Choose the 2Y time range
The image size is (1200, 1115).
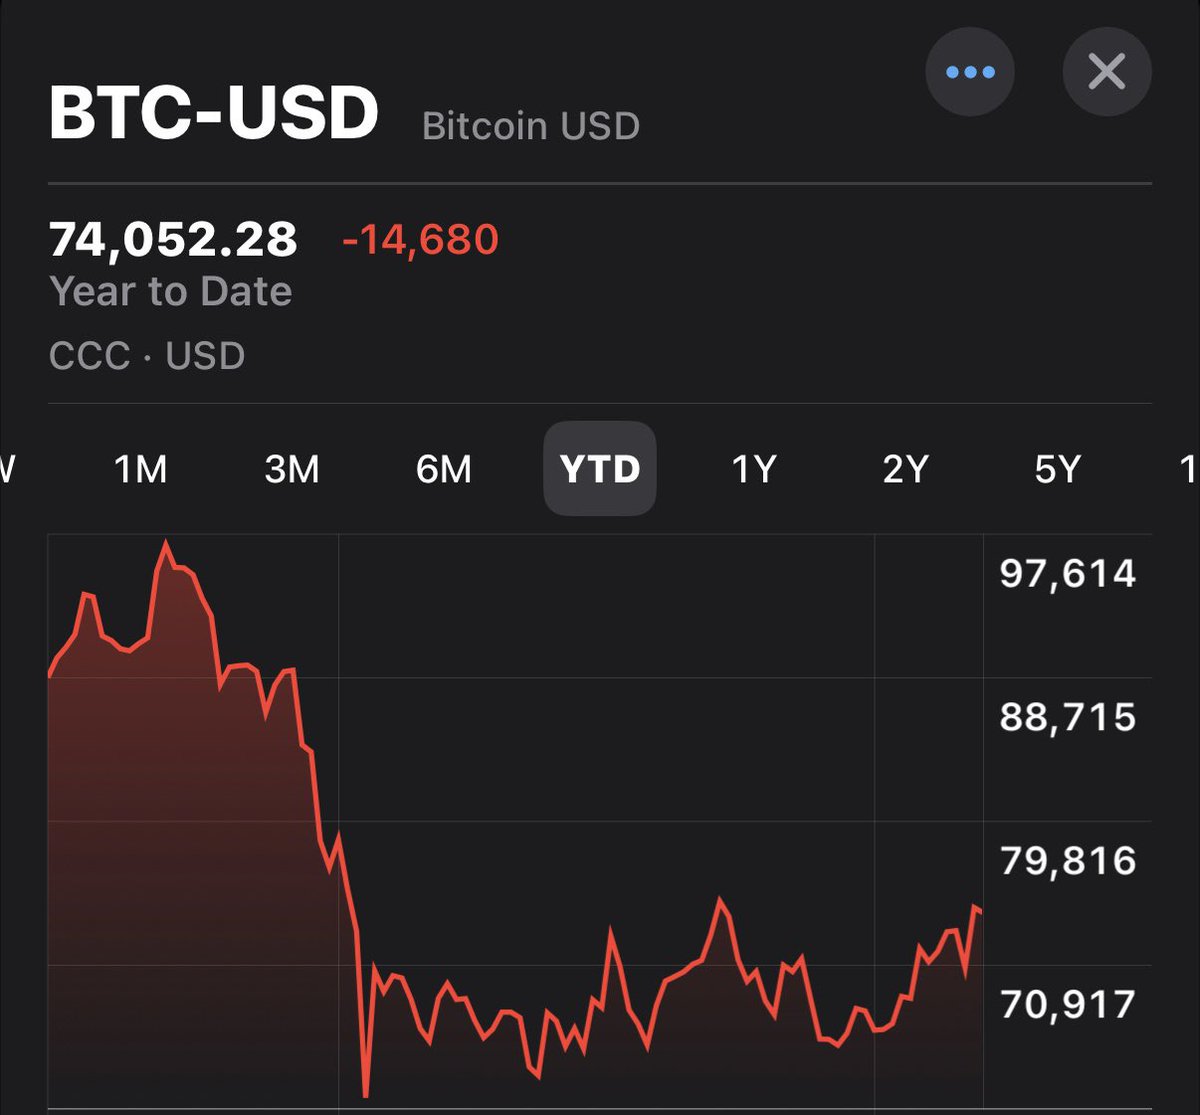point(906,468)
